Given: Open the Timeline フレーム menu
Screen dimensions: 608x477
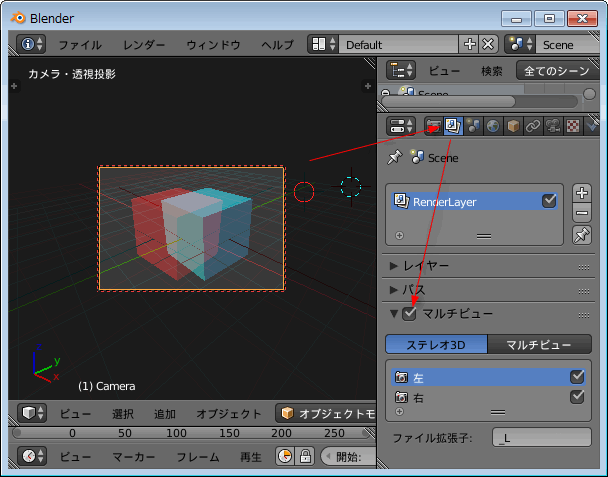Looking at the screenshot, I should pyautogui.click(x=198, y=457).
